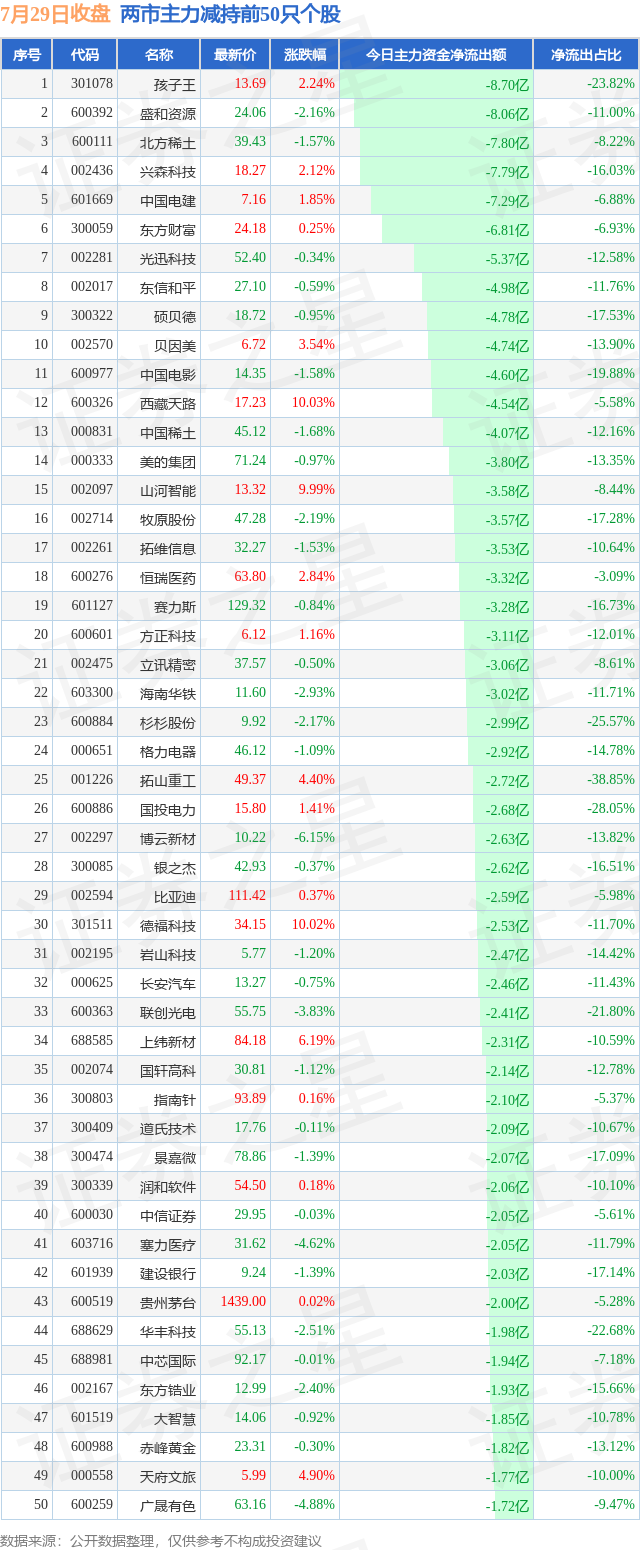Select stock name 国投电力

pos(168,809)
